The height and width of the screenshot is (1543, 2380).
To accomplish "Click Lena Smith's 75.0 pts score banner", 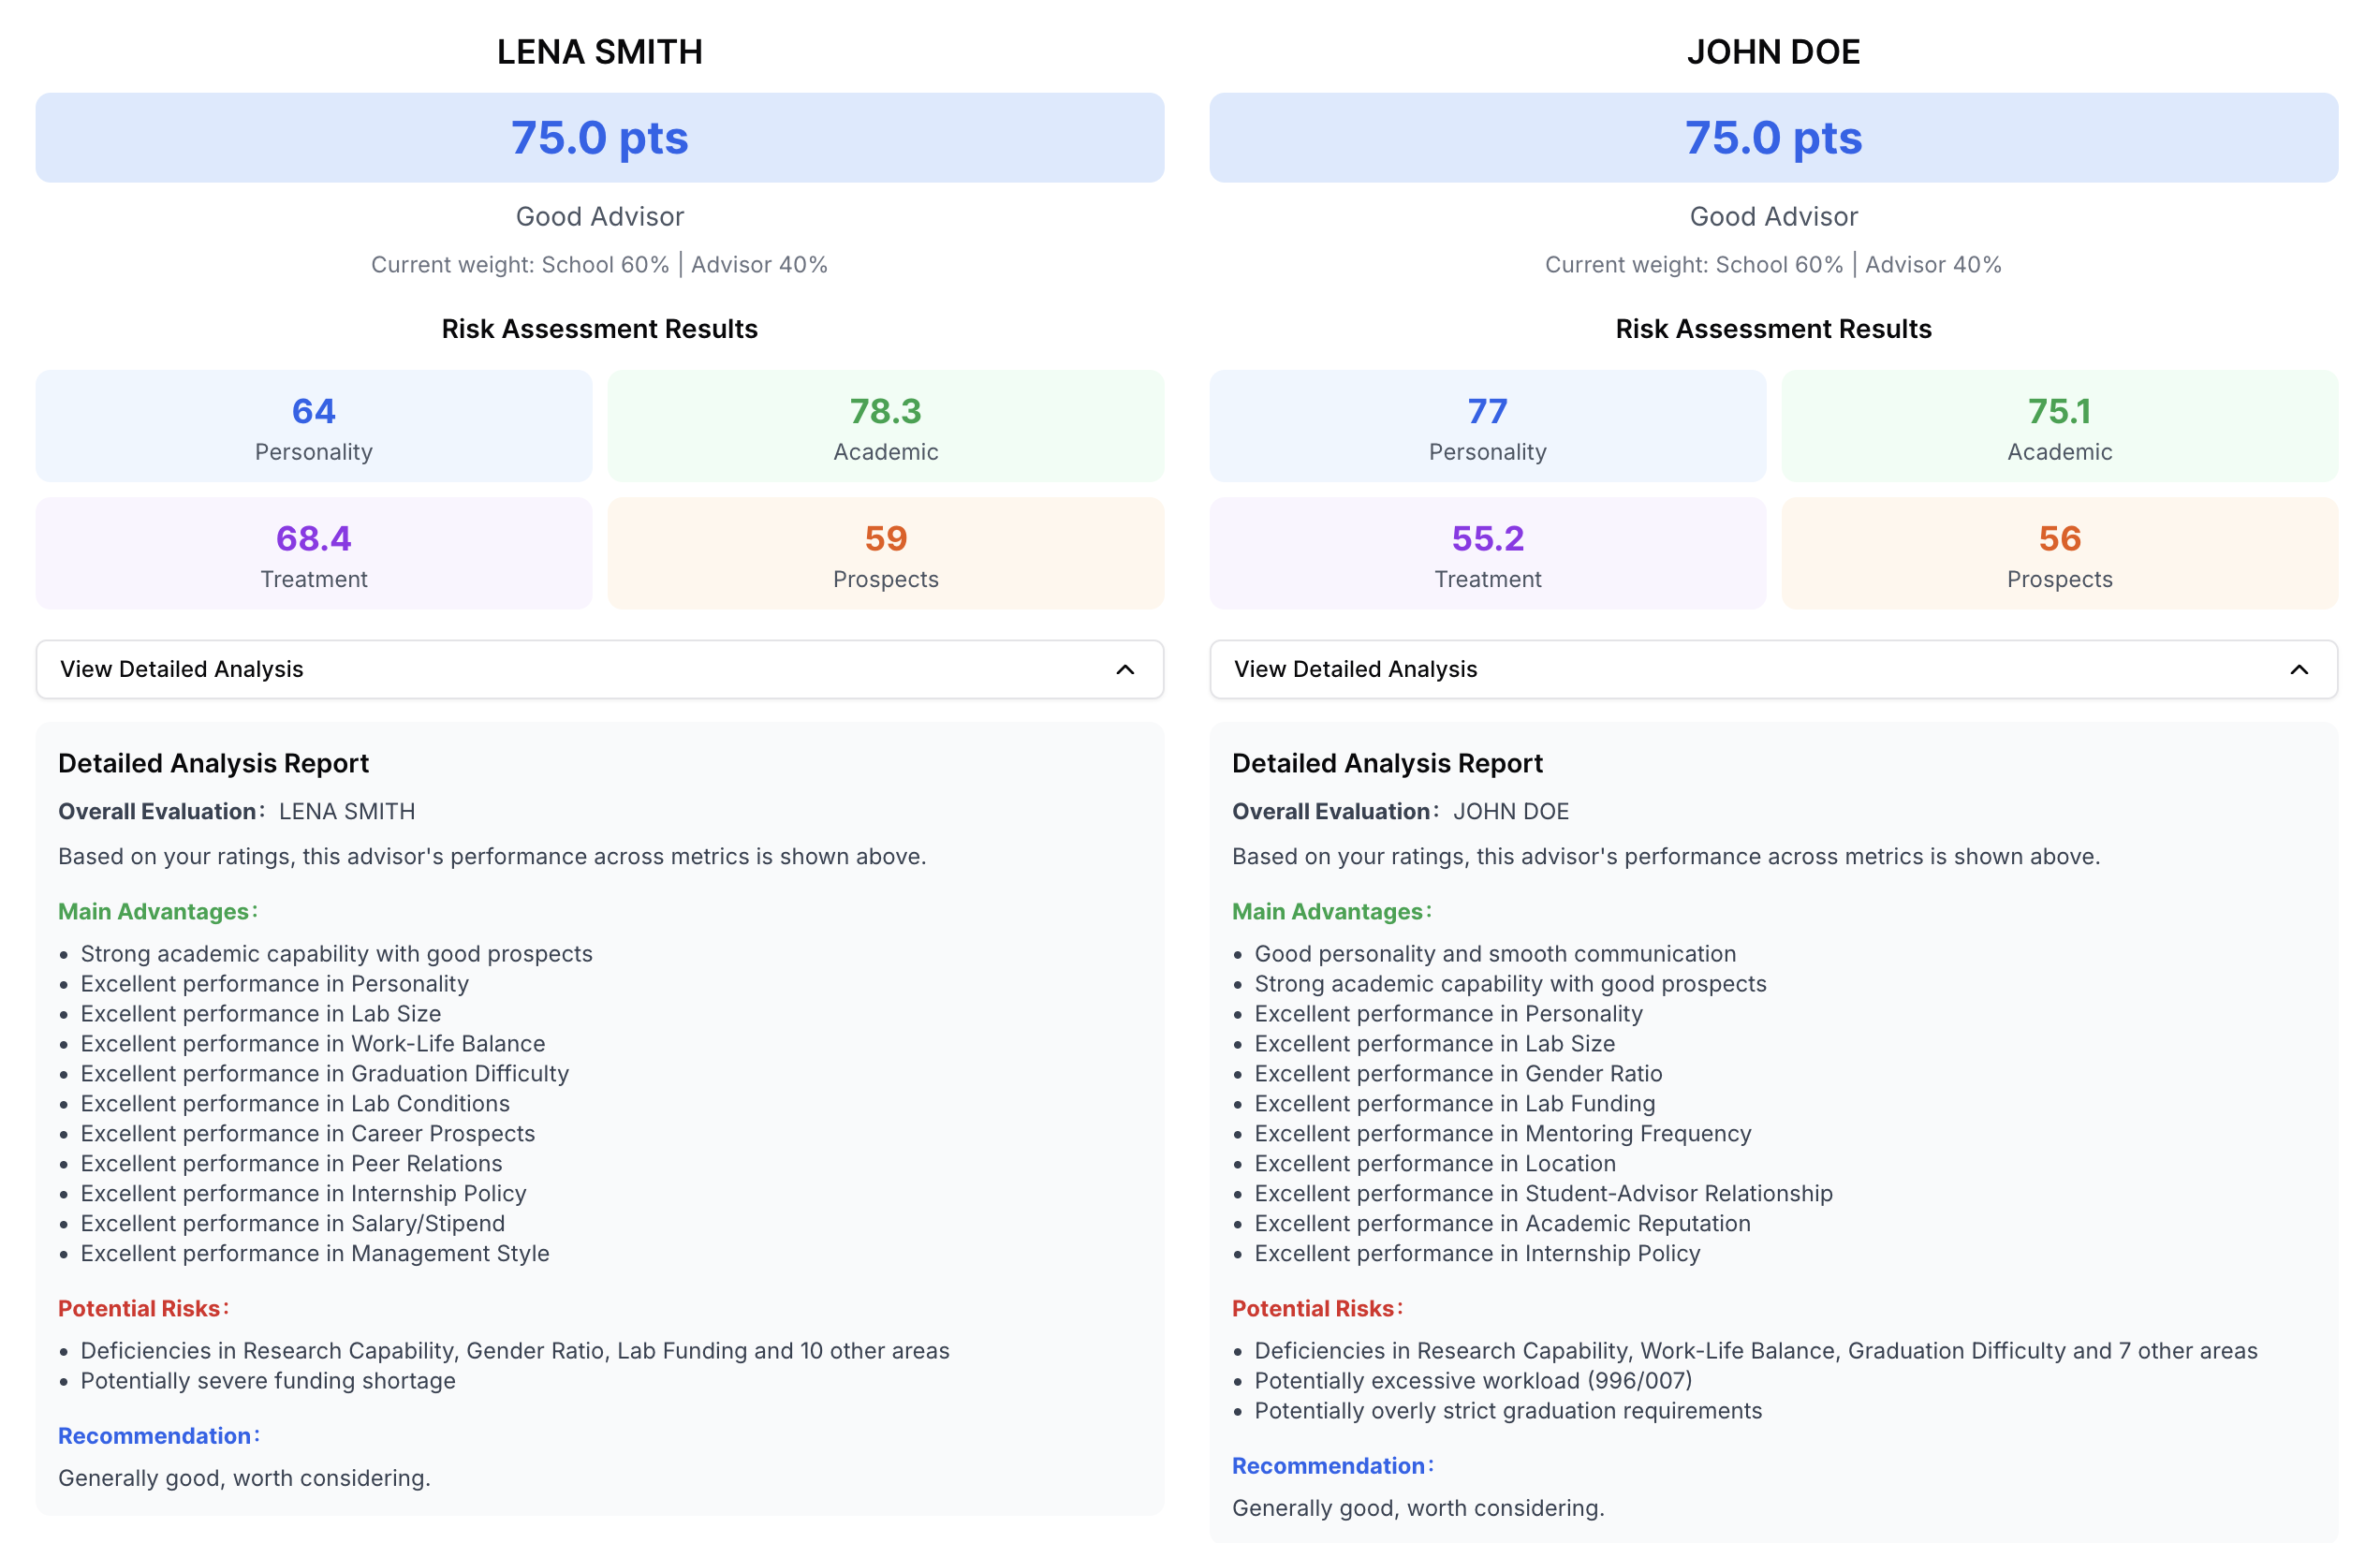I will click(x=600, y=138).
